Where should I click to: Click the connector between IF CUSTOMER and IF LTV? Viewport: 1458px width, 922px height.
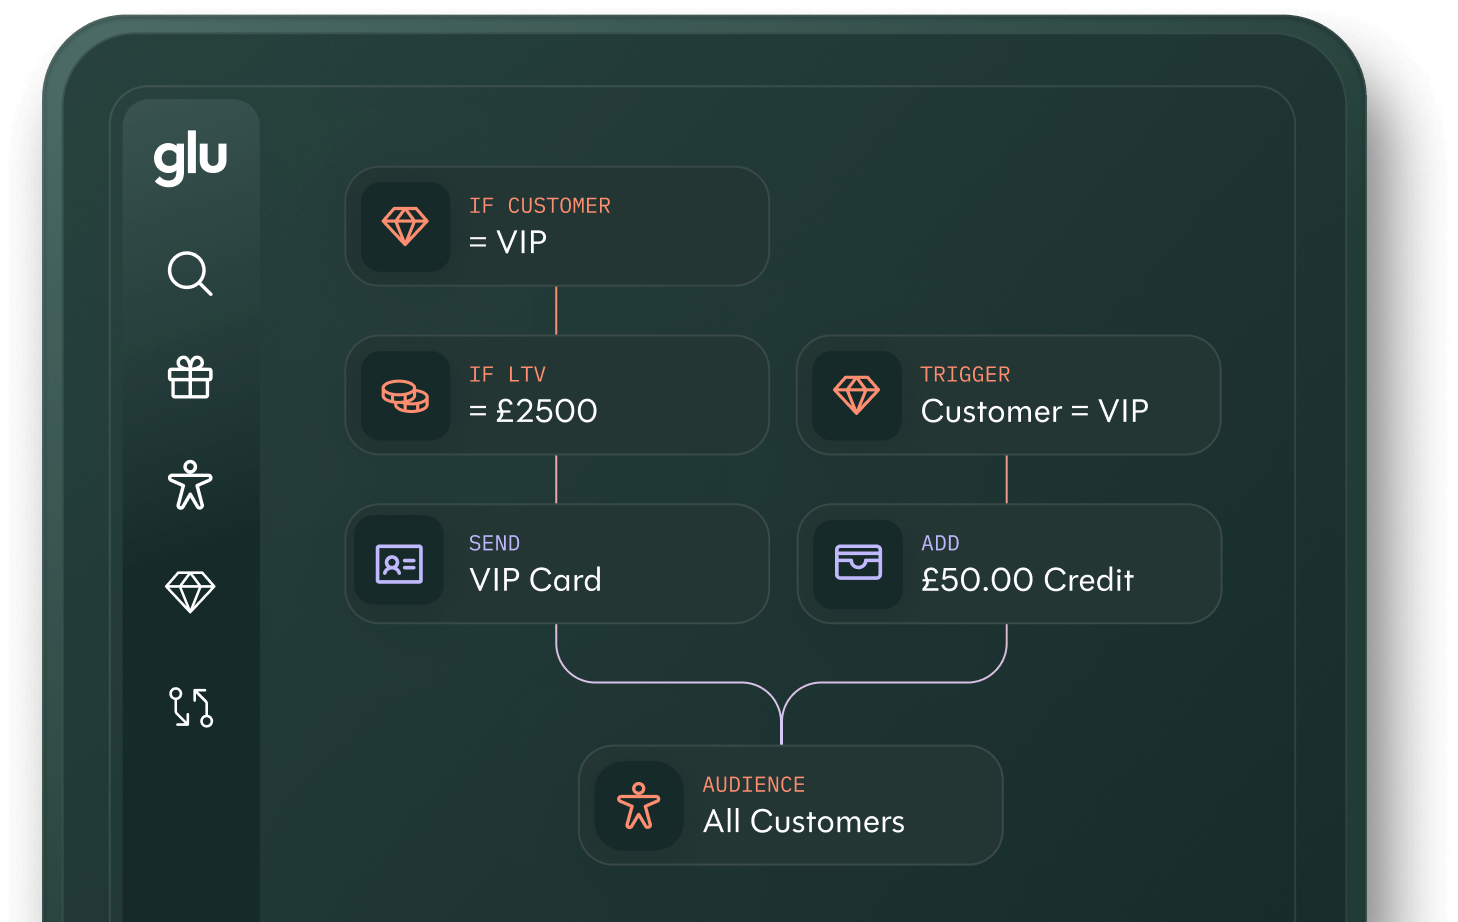[x=556, y=311]
